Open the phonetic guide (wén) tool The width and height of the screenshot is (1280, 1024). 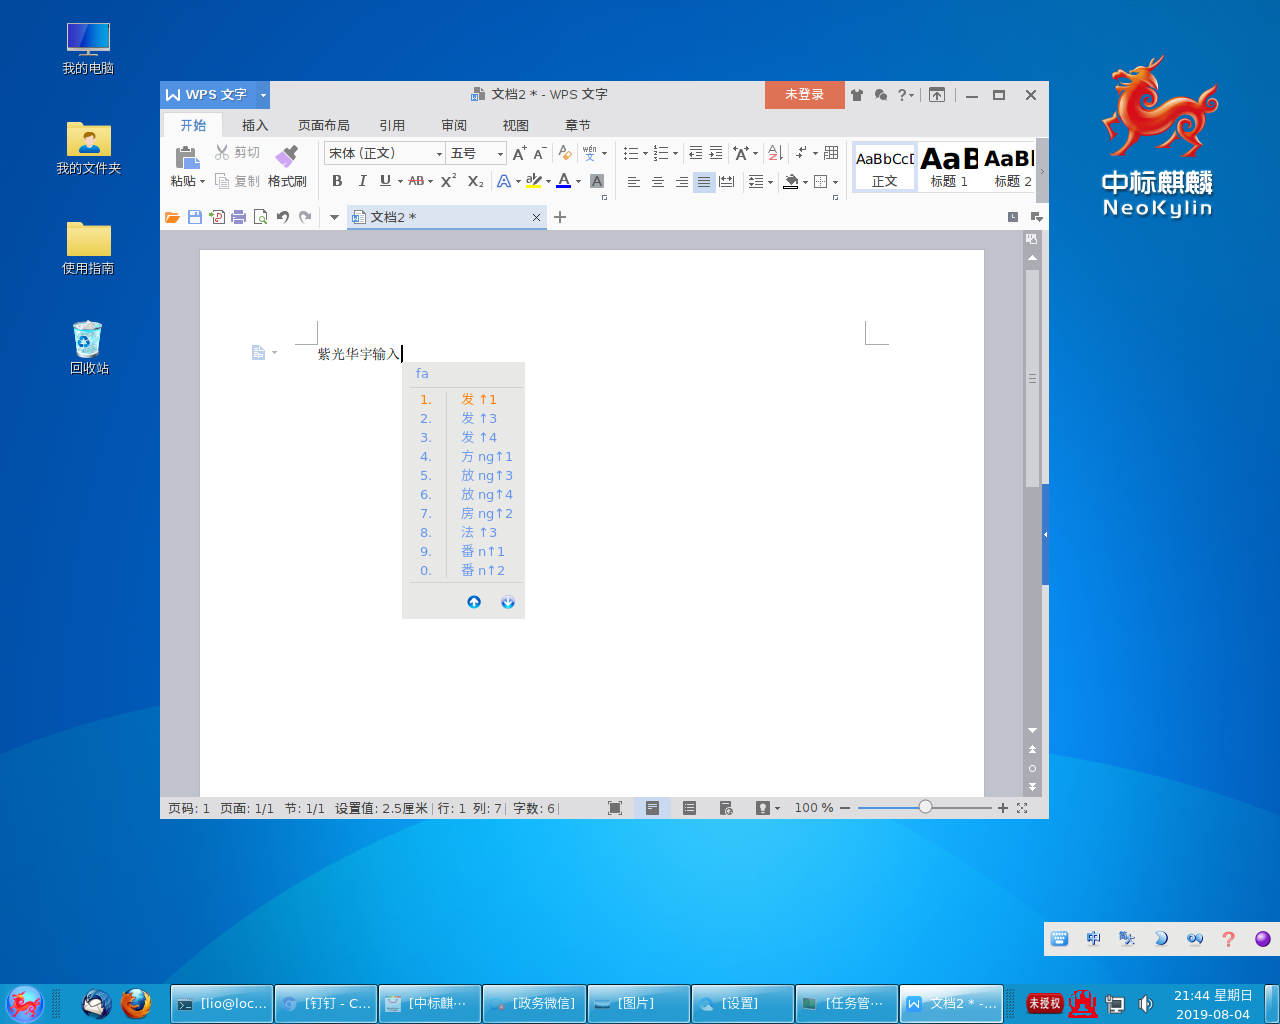point(590,153)
